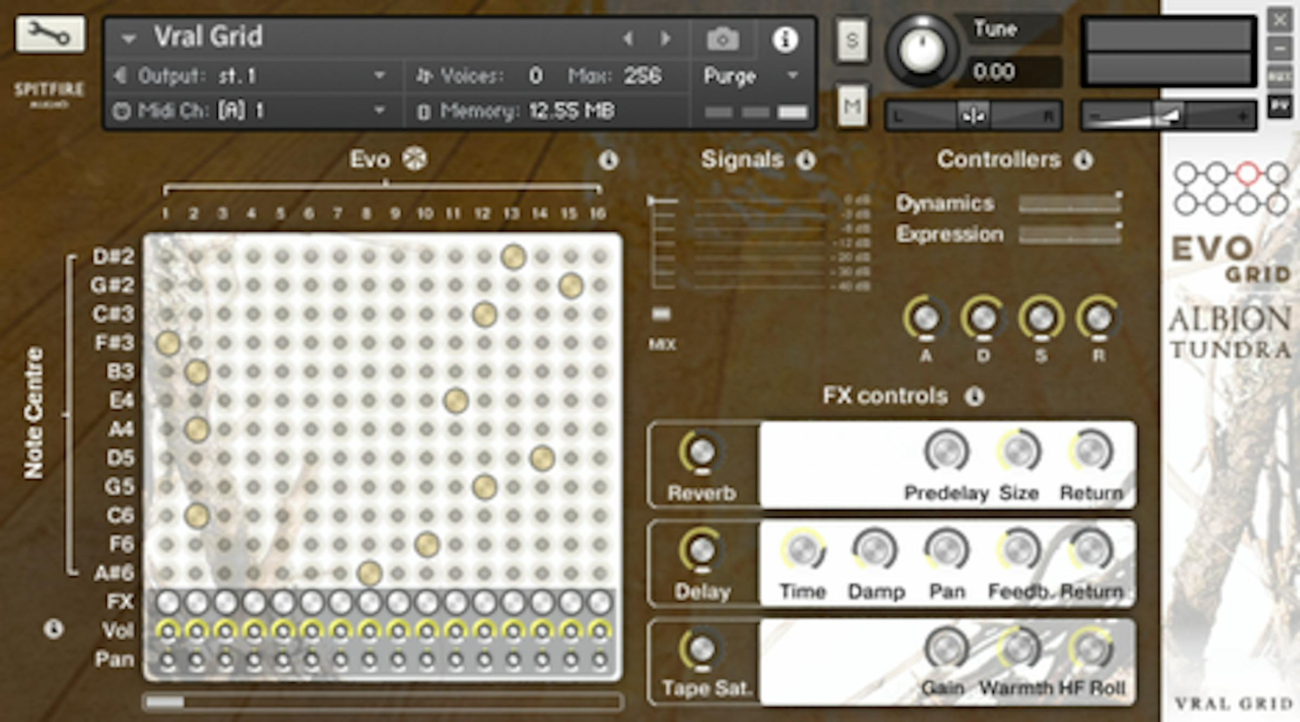
Task: Open the instrument info icon
Action: [785, 39]
